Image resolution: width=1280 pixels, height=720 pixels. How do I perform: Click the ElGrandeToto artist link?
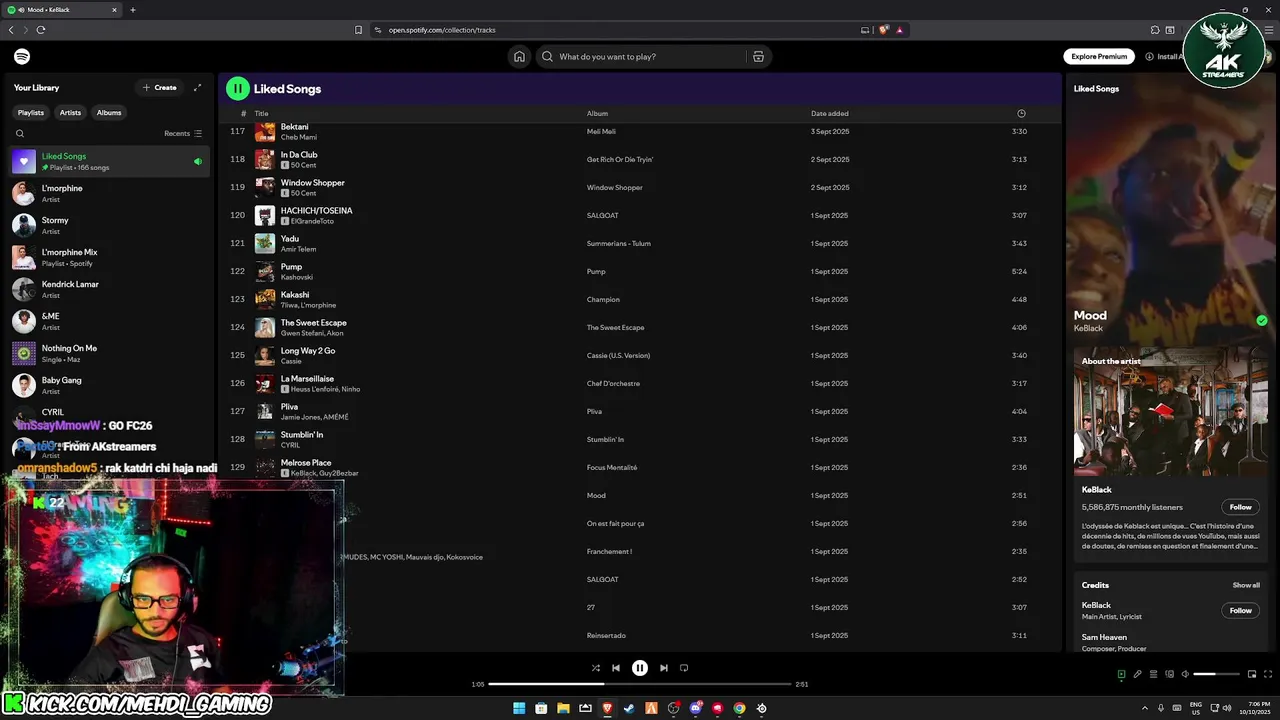click(x=310, y=221)
